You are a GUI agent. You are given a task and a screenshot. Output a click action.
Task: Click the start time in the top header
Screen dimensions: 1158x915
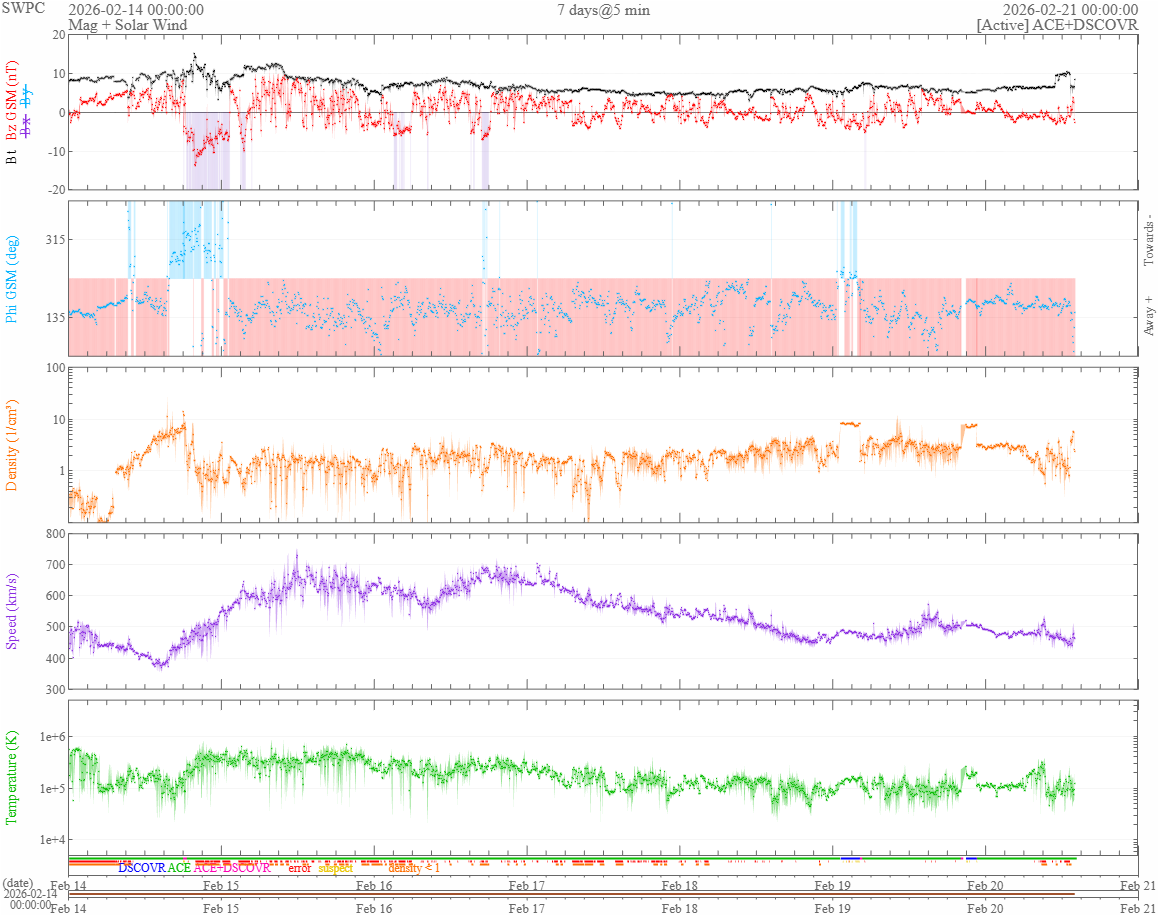click(136, 10)
